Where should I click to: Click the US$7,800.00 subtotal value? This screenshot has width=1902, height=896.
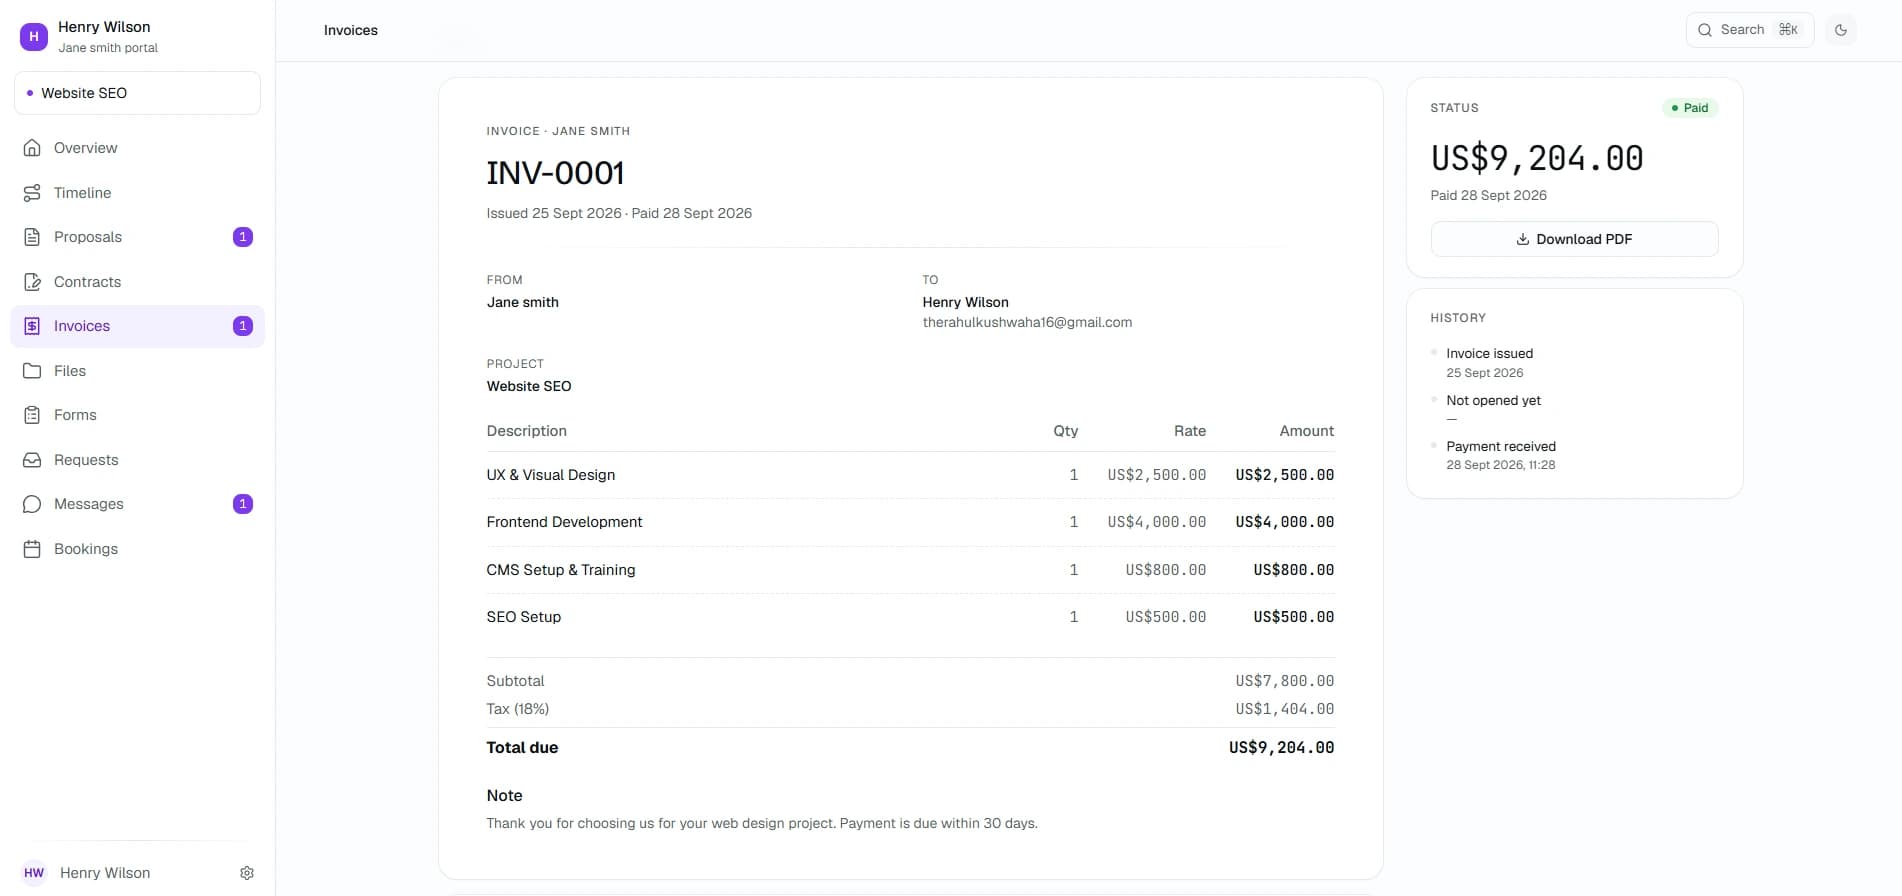[1284, 681]
